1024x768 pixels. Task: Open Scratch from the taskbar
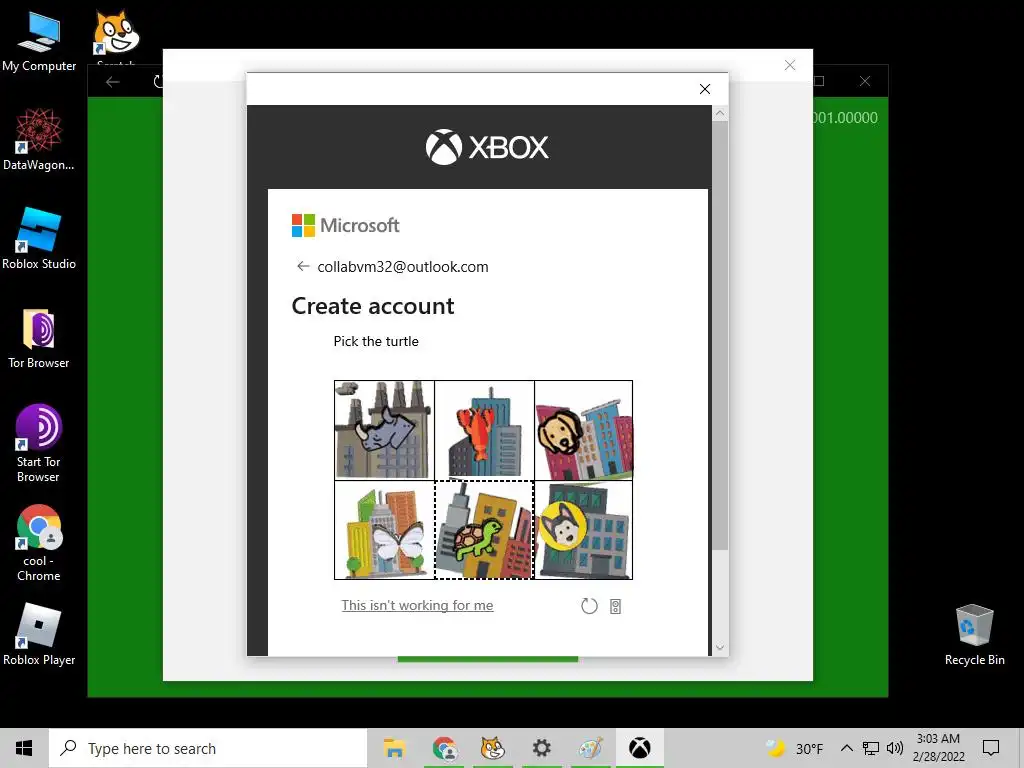(x=492, y=748)
